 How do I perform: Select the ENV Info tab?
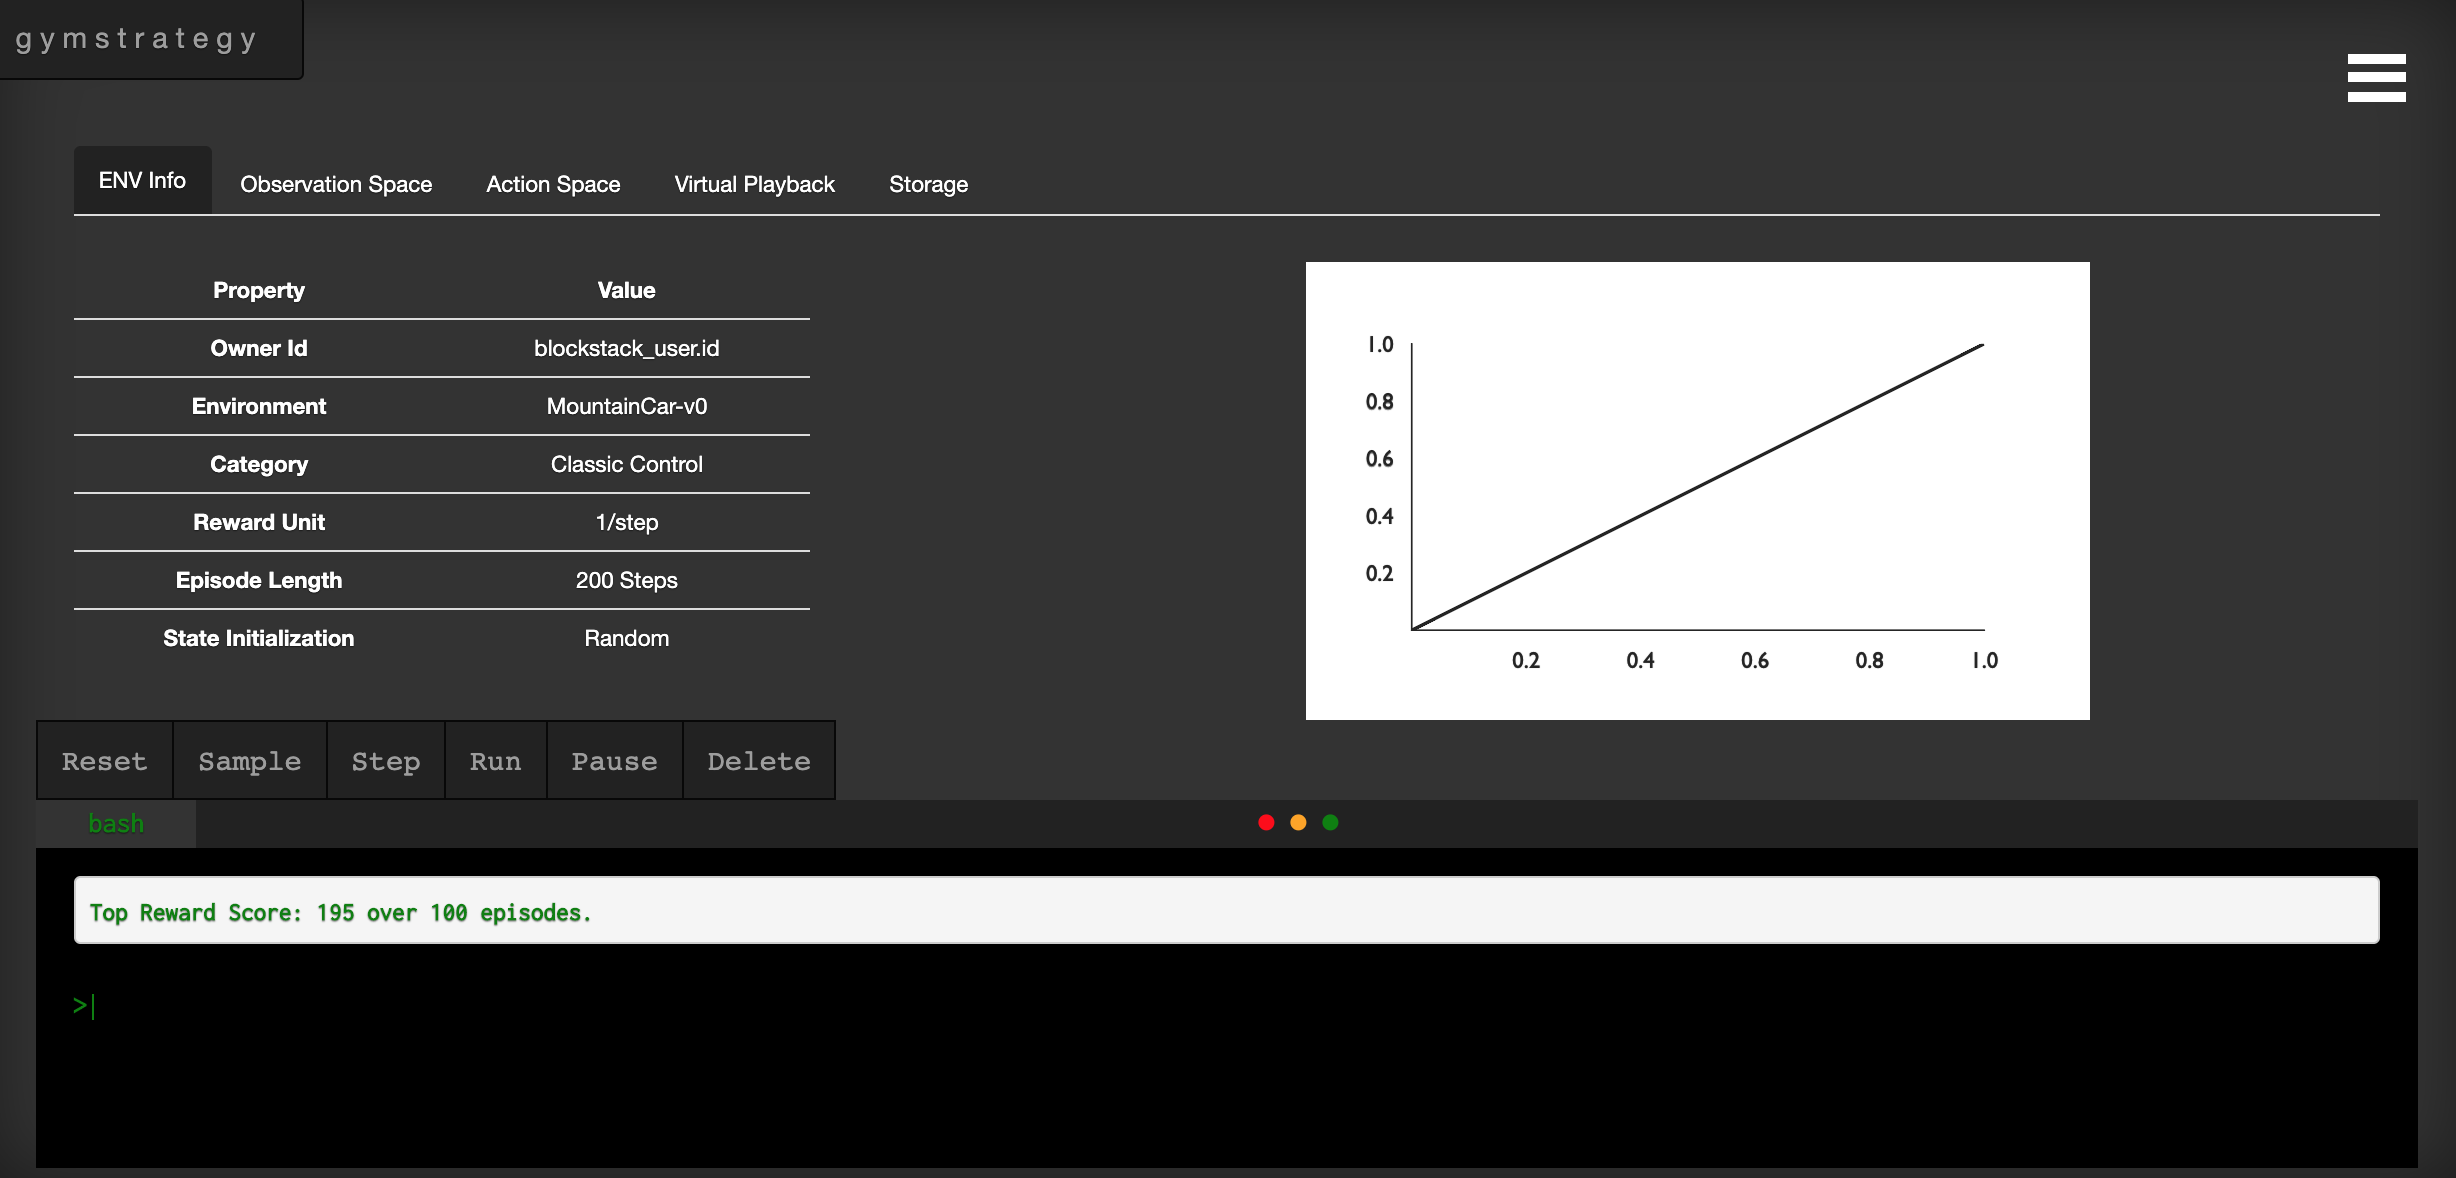(142, 180)
